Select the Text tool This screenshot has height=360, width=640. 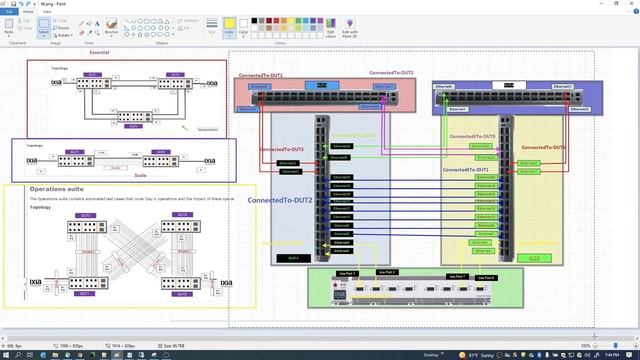pyautogui.click(x=97, y=24)
